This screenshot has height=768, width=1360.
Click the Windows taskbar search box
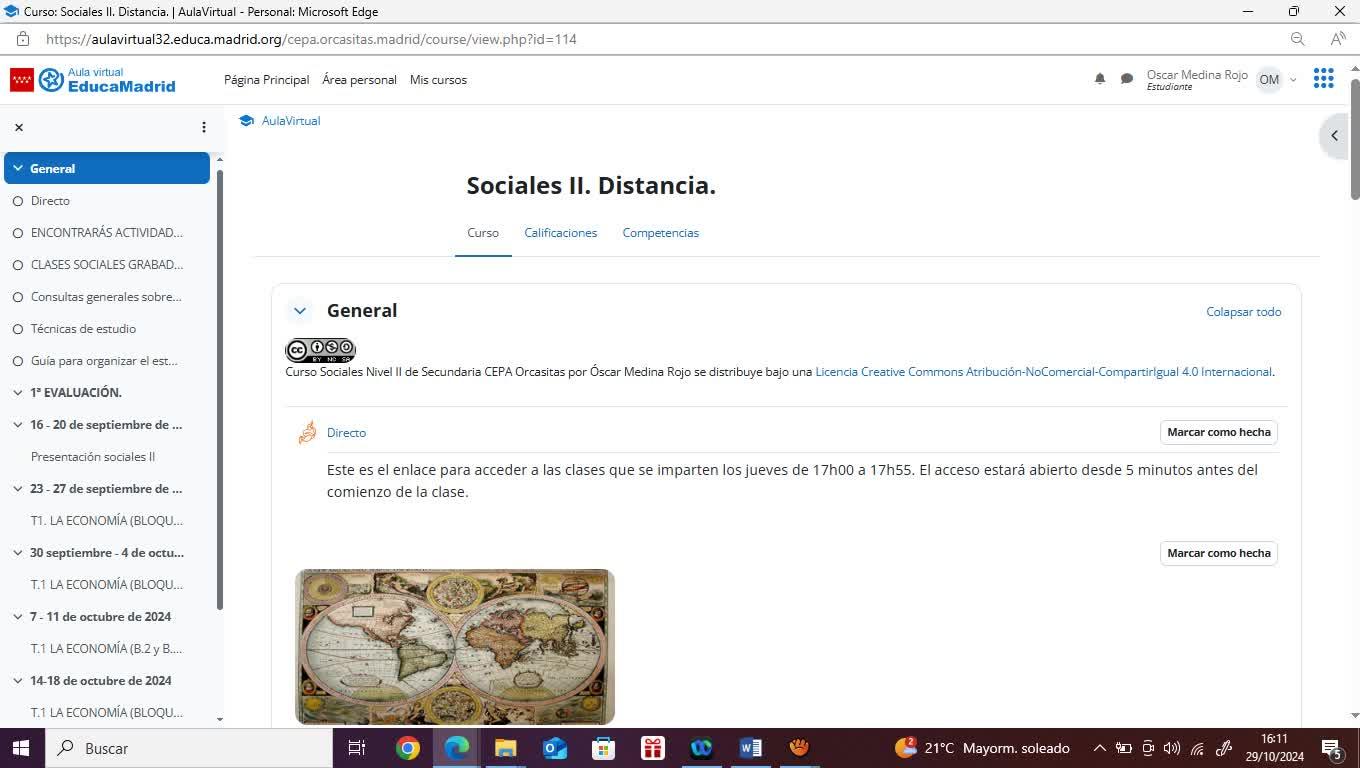tap(187, 748)
